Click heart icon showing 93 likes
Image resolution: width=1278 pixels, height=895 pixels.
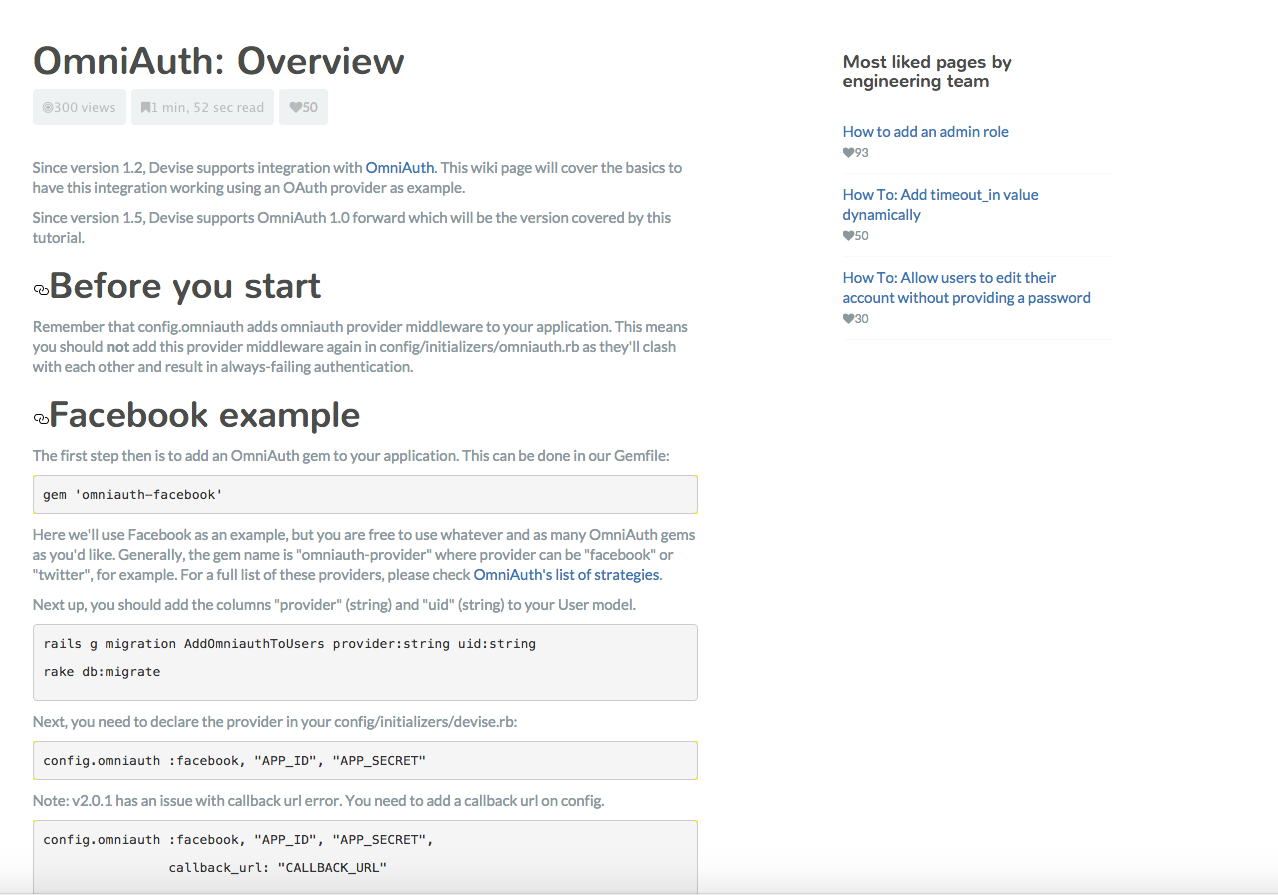[848, 153]
